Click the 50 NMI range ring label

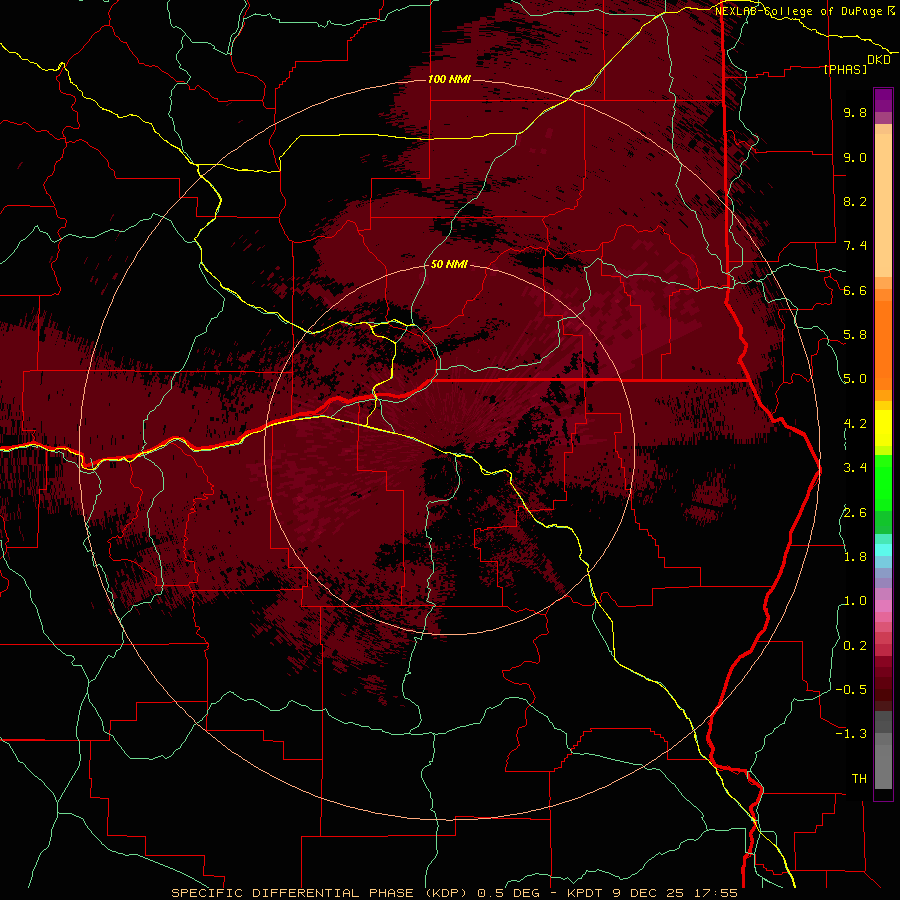[449, 264]
